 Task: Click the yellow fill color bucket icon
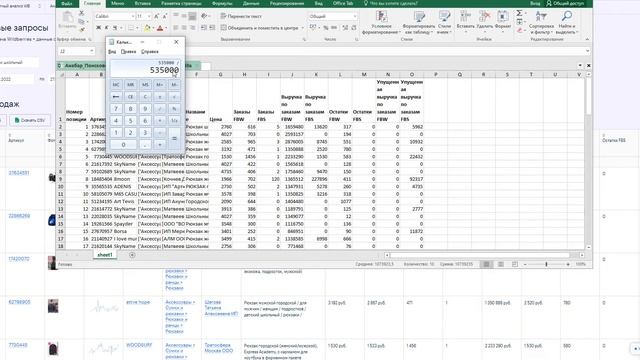pos(147,28)
